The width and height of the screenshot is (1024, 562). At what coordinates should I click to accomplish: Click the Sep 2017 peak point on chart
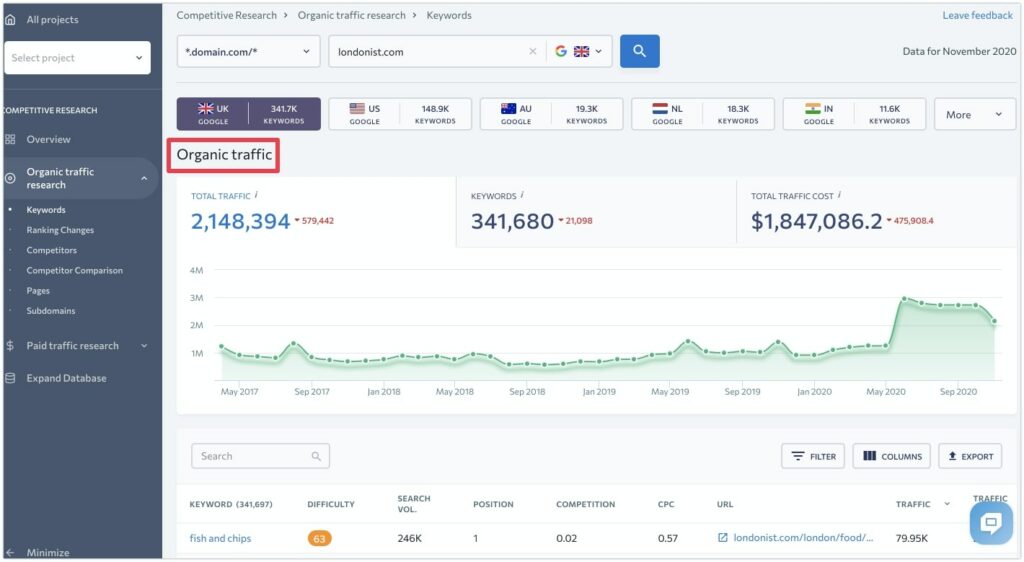294,343
